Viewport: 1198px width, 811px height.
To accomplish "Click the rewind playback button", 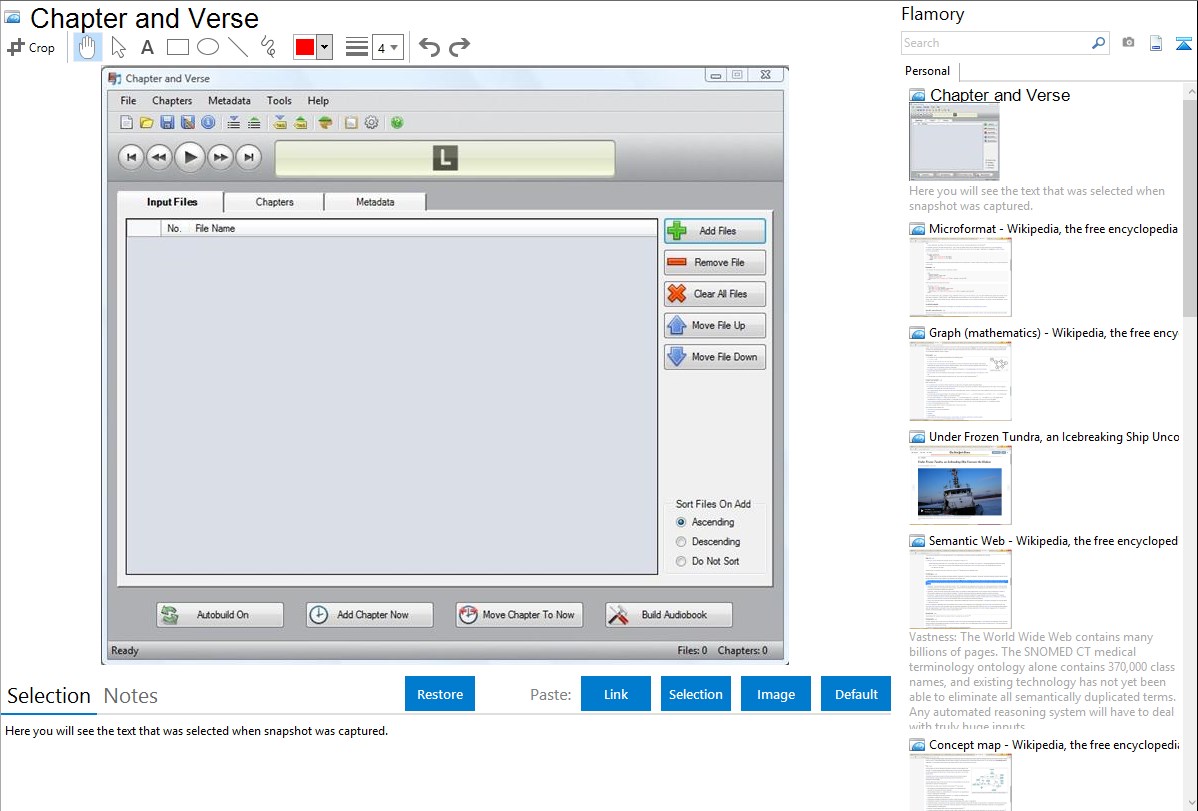I will tap(159, 157).
